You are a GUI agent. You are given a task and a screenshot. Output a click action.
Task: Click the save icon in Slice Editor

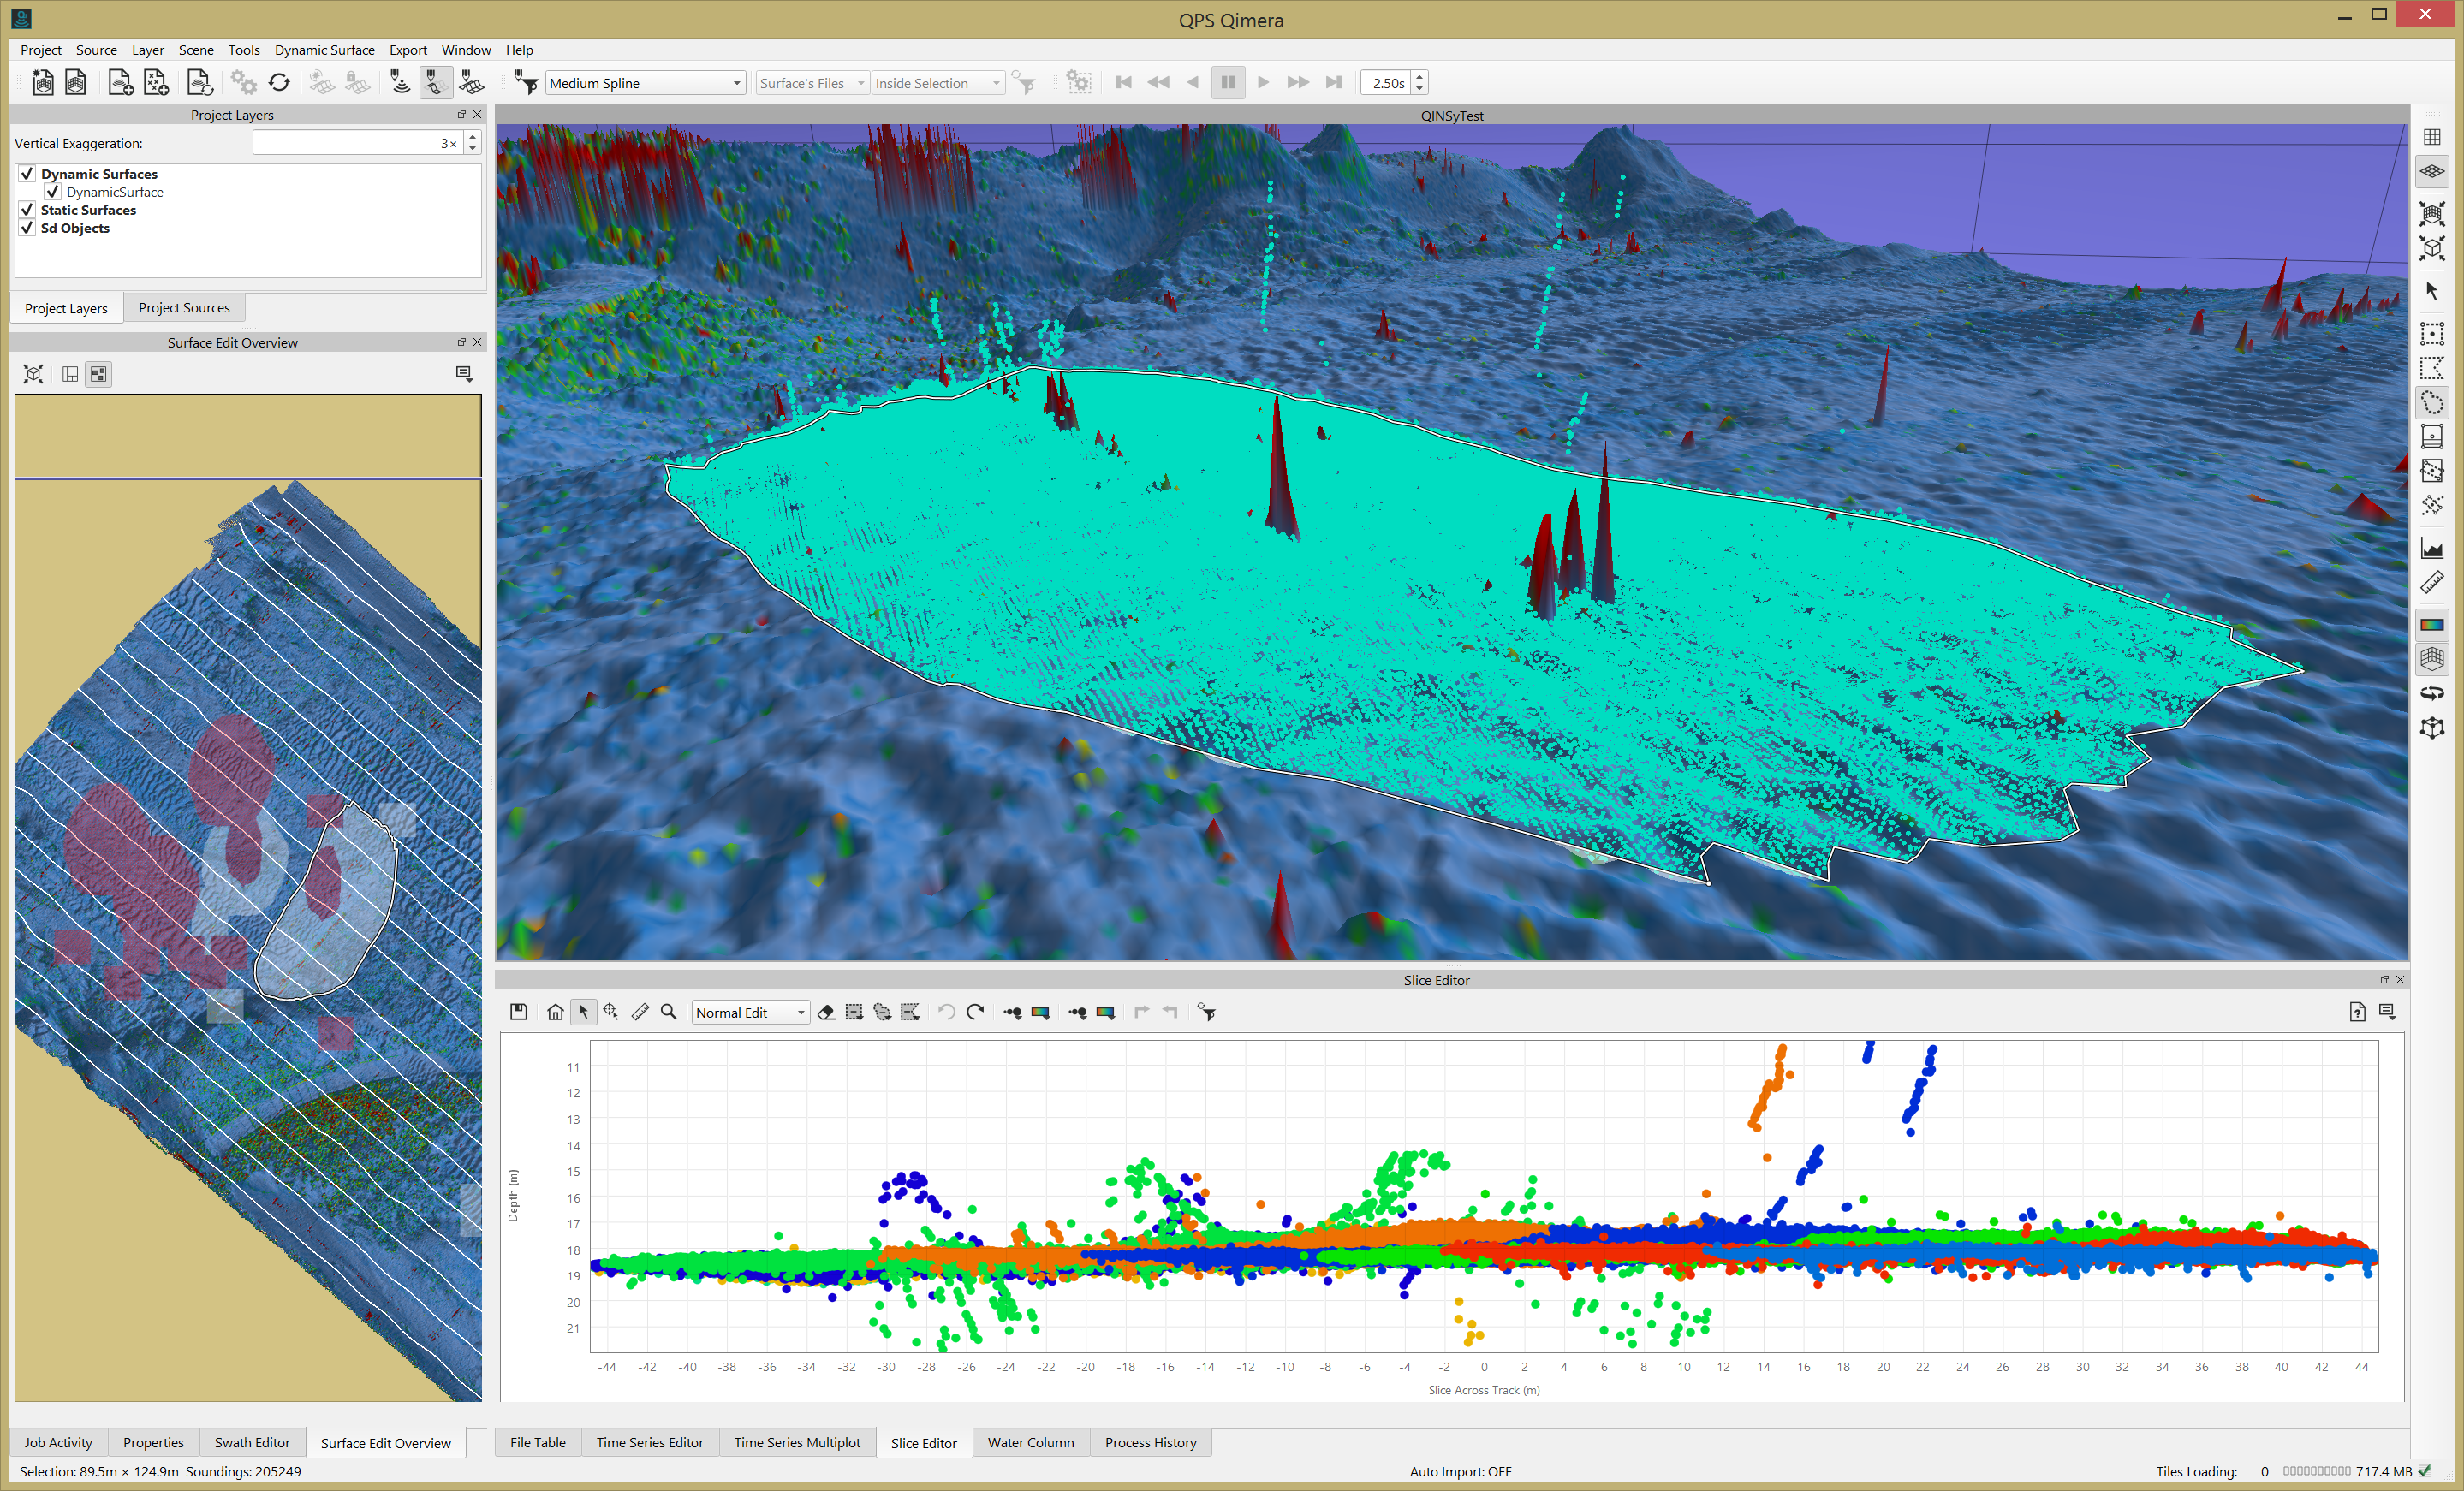pyautogui.click(x=518, y=1012)
